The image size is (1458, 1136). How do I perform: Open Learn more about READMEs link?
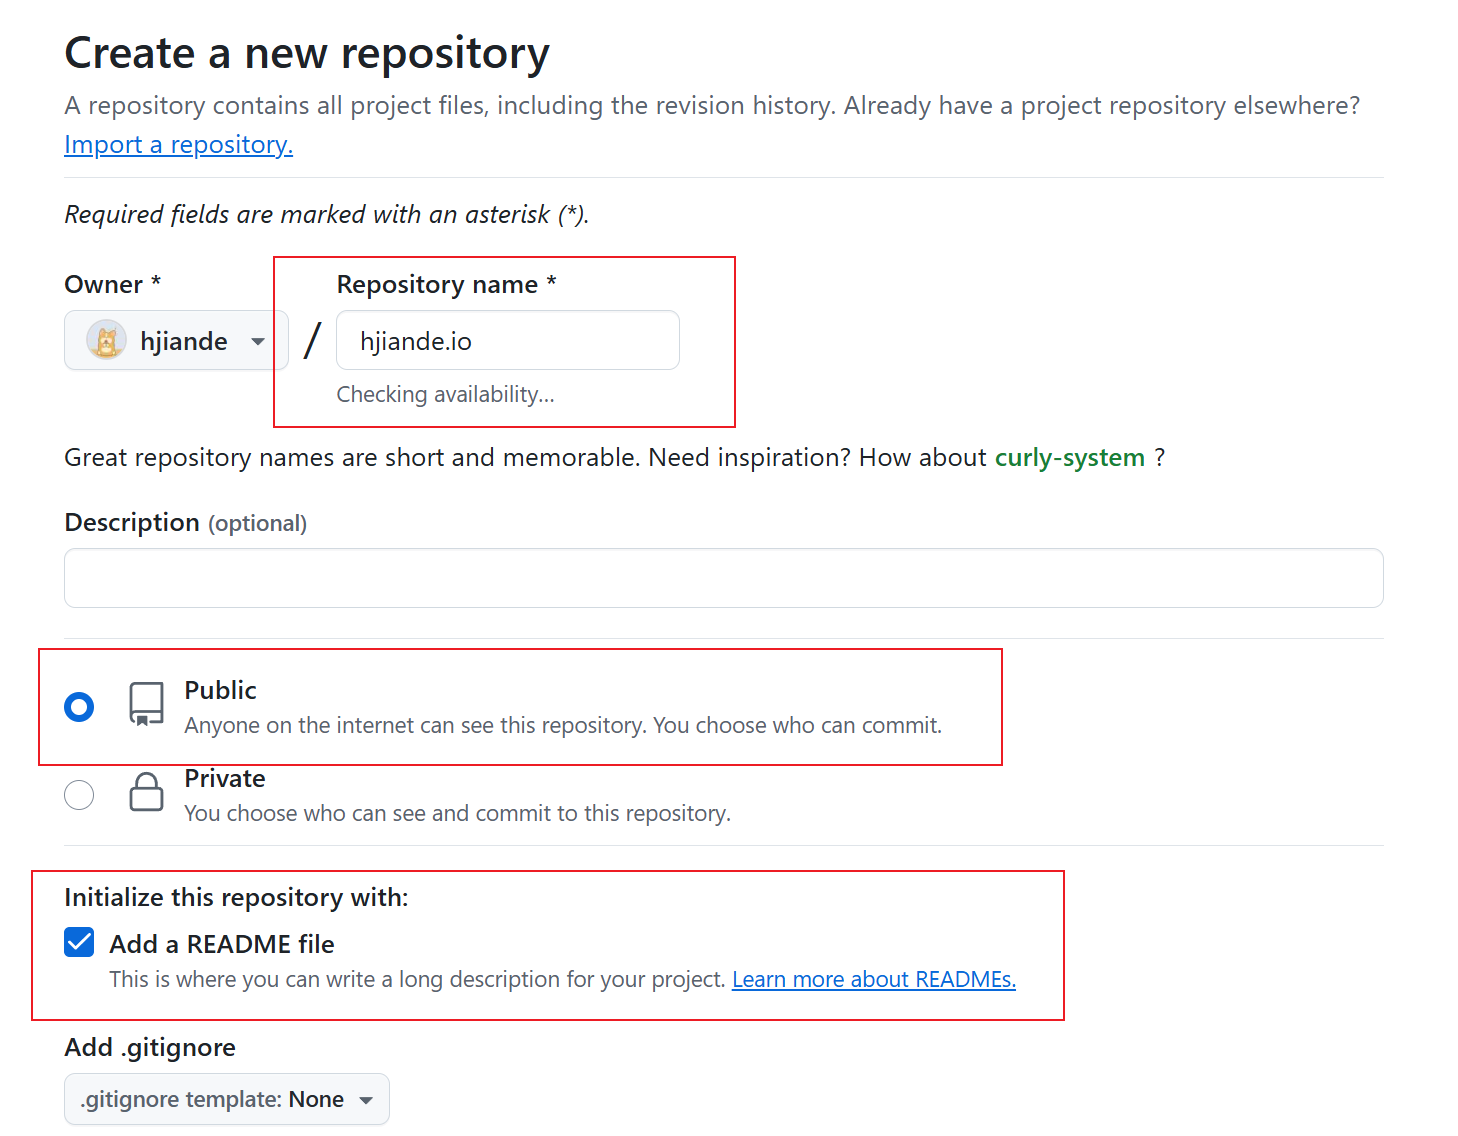click(873, 980)
